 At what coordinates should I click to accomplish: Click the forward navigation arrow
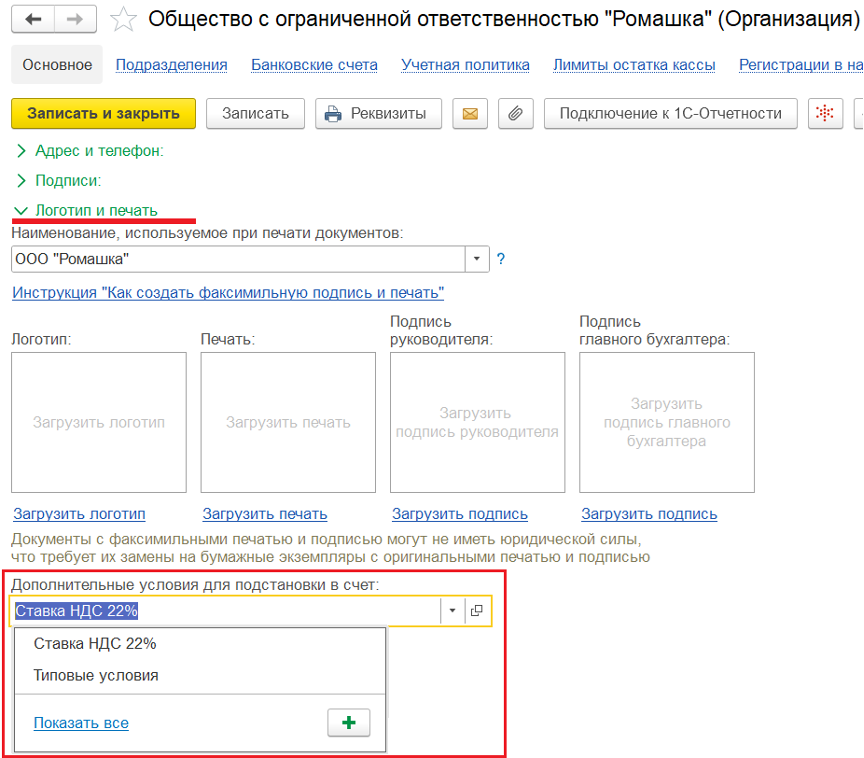coord(75,19)
